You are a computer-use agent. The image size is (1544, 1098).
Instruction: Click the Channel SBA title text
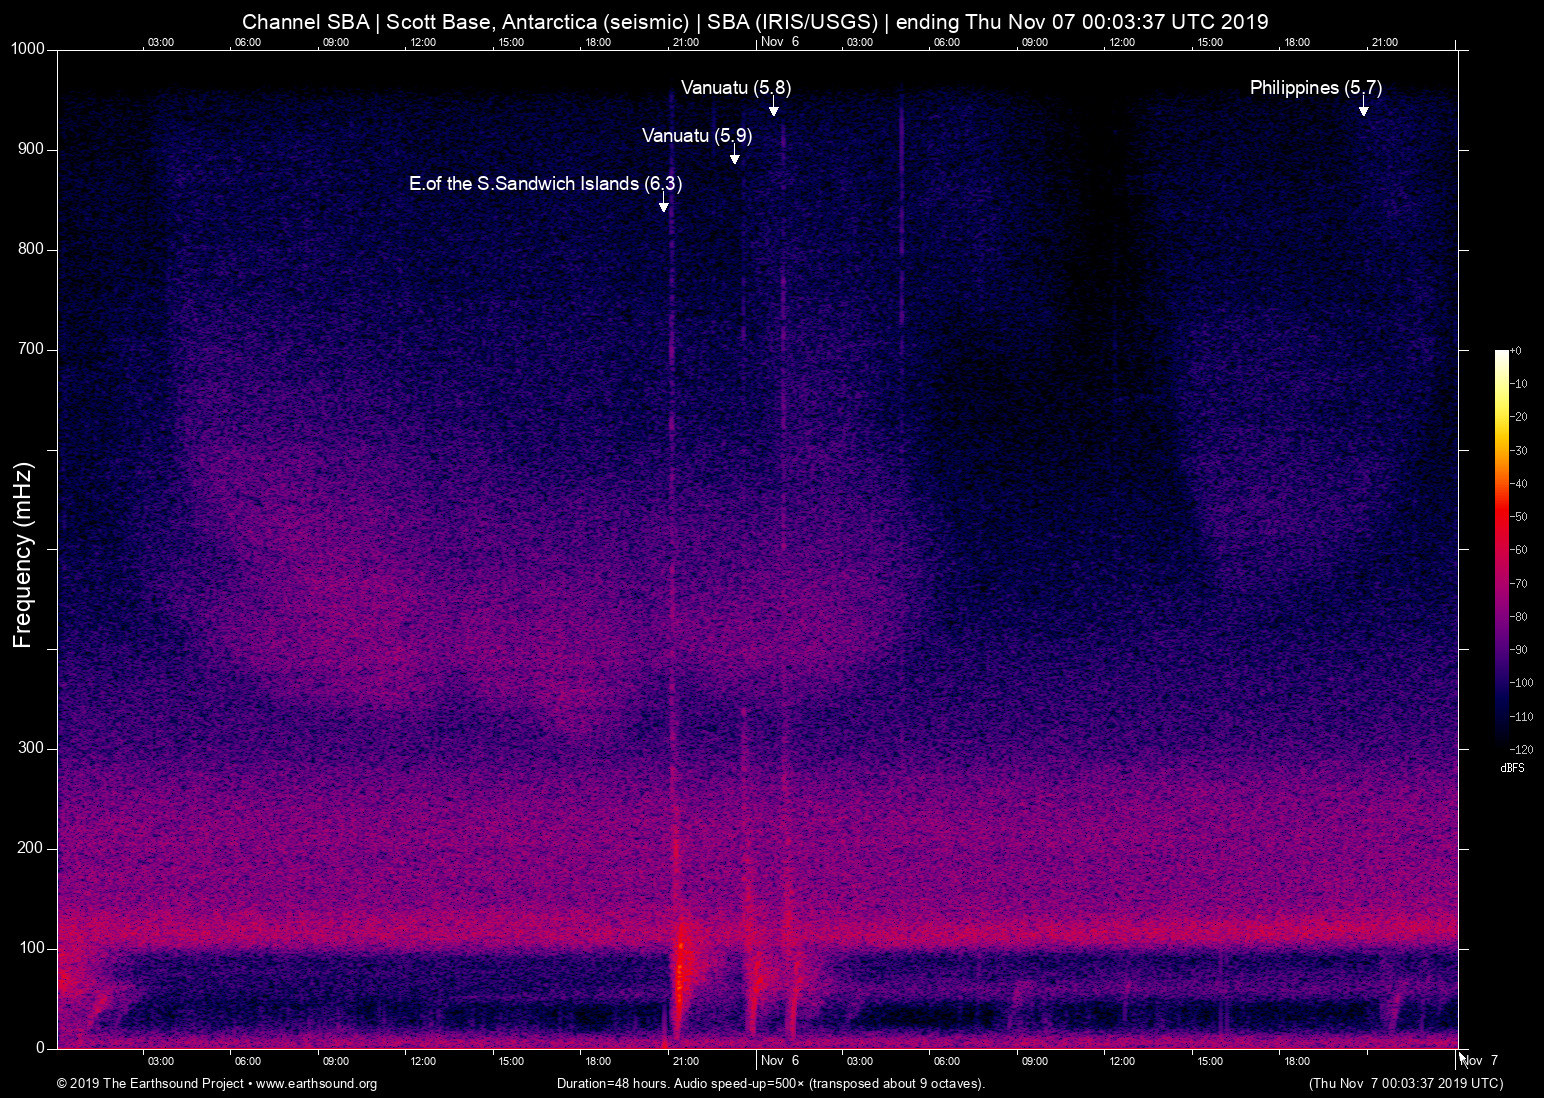[x=306, y=21]
